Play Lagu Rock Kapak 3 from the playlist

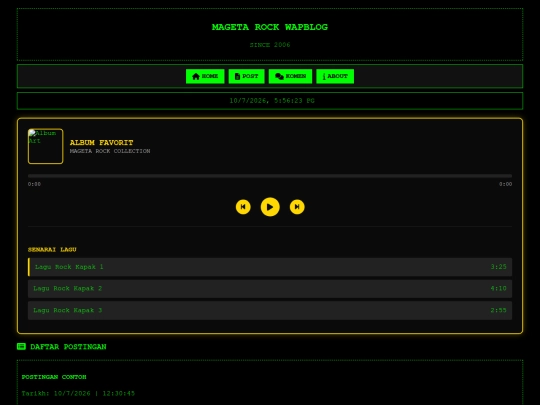[270, 310]
